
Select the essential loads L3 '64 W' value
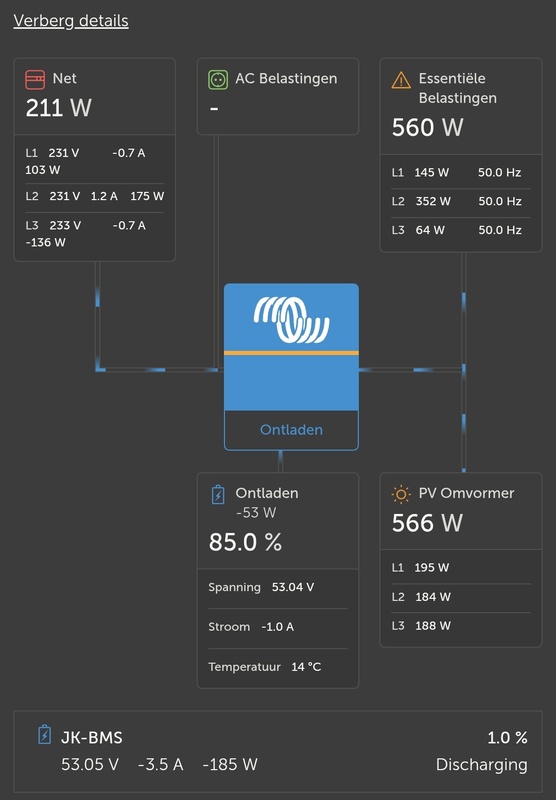[430, 230]
